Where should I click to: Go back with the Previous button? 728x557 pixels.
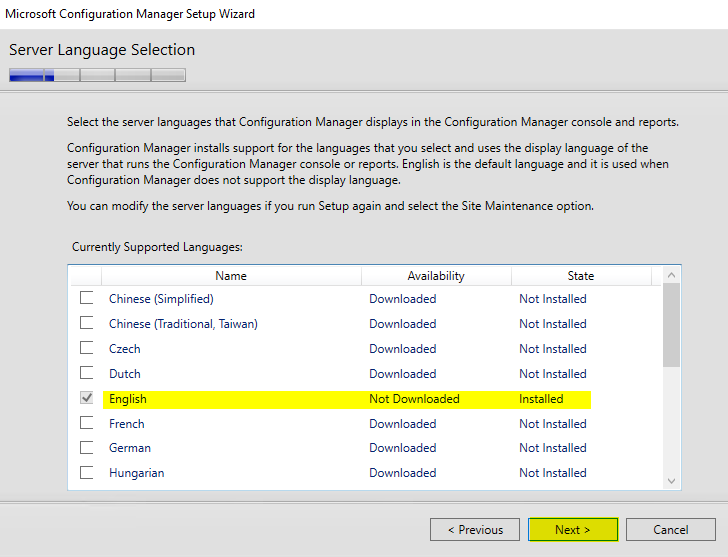click(475, 530)
